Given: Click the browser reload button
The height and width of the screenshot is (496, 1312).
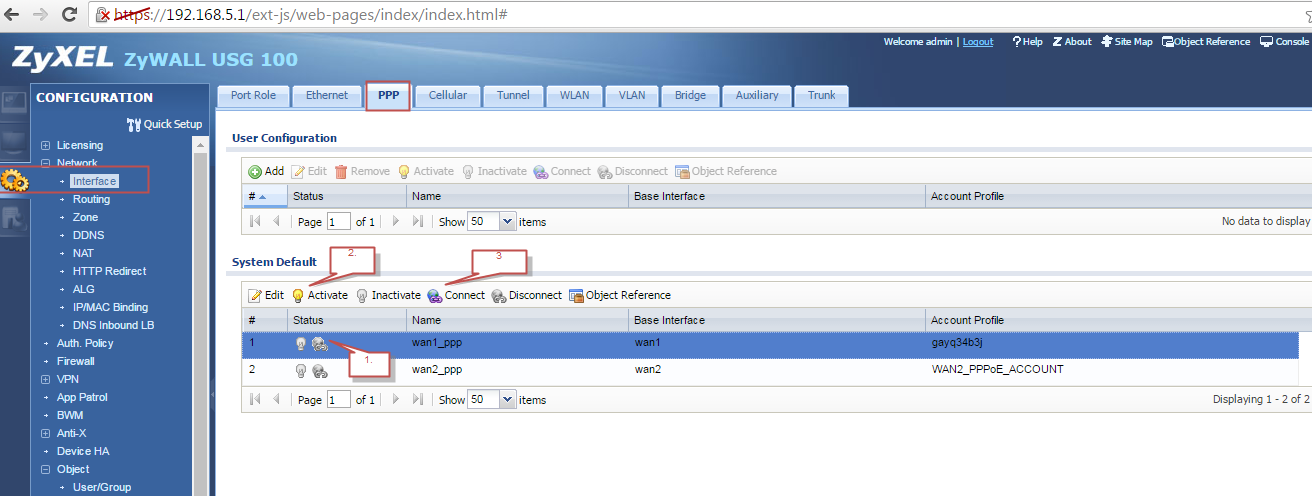Looking at the screenshot, I should (70, 15).
